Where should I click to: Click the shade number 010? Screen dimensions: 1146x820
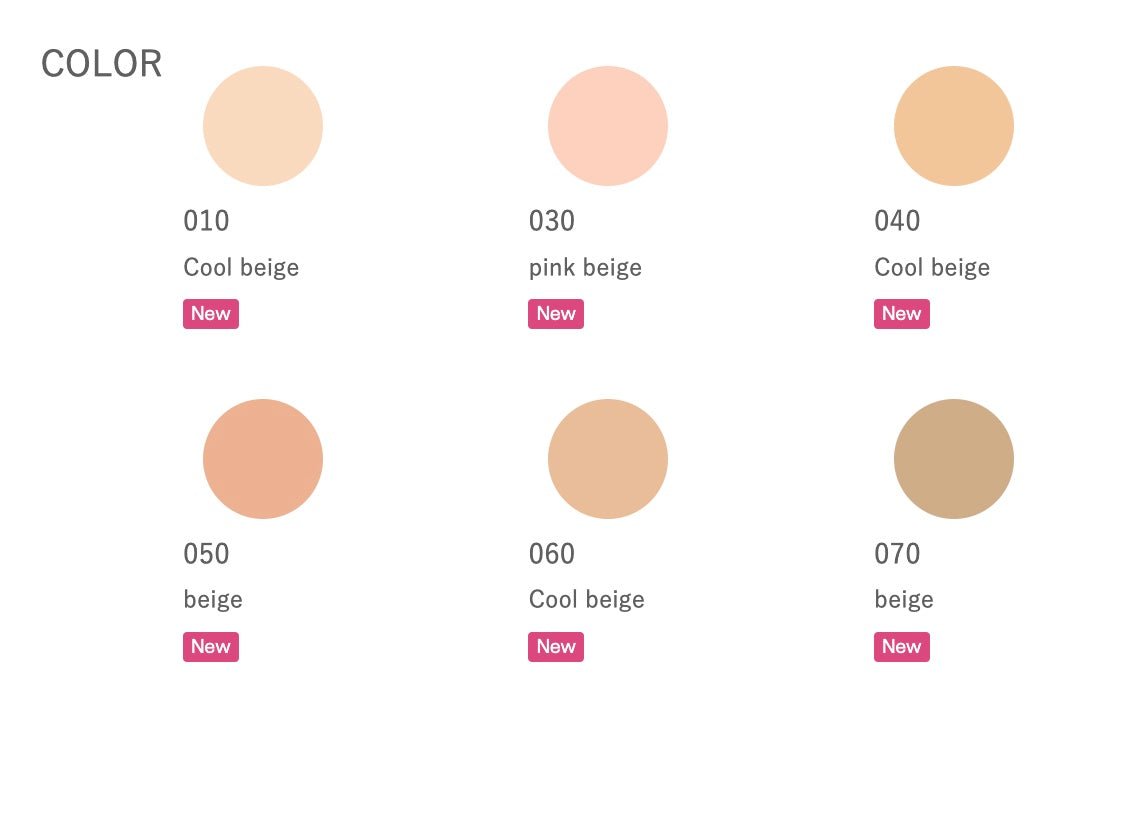click(x=207, y=221)
